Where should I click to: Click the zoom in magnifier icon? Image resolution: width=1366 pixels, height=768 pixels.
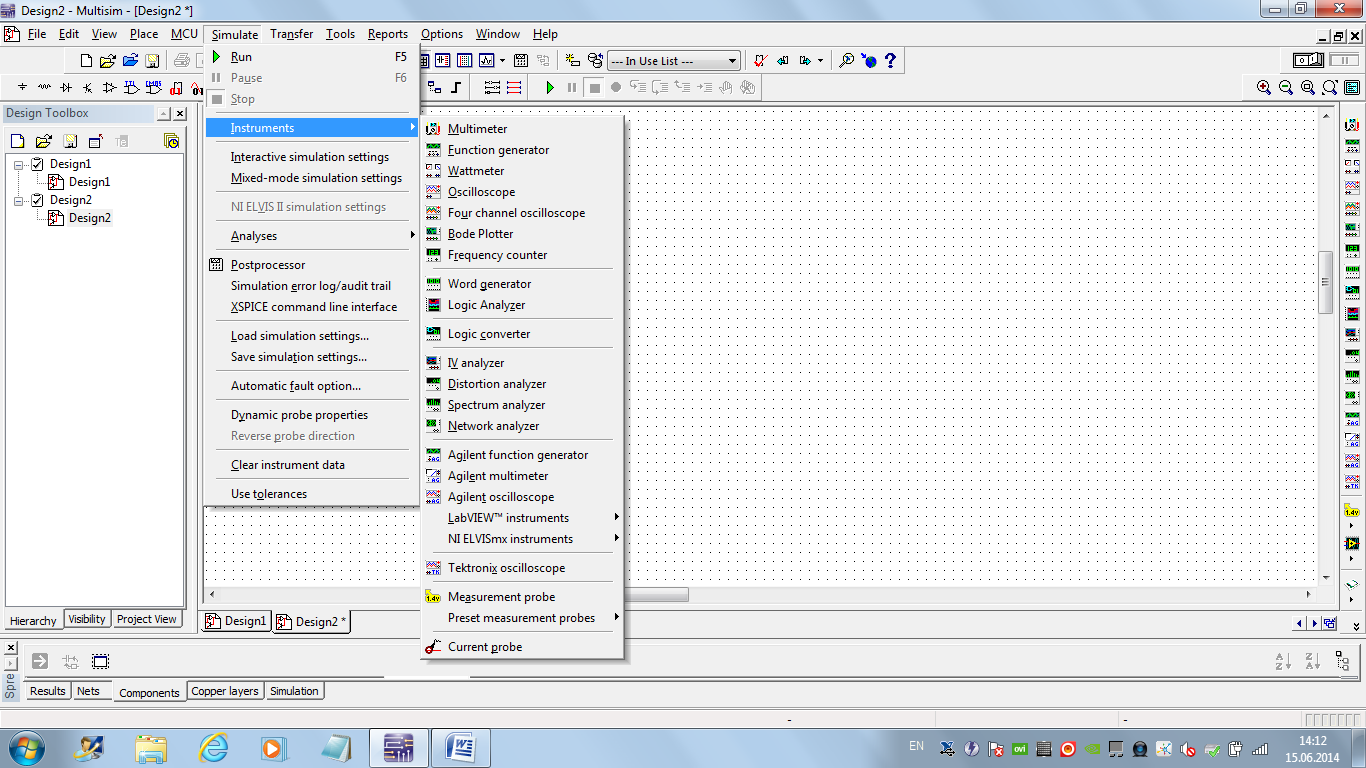pos(1264,88)
